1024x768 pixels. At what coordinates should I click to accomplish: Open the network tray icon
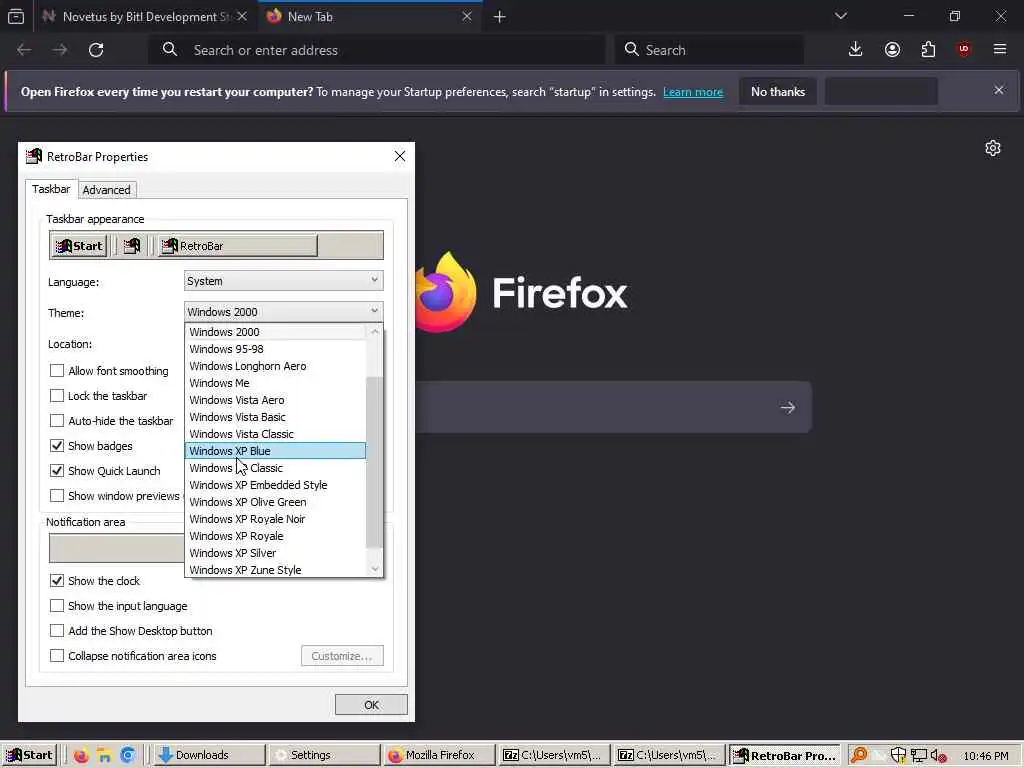[919, 756]
